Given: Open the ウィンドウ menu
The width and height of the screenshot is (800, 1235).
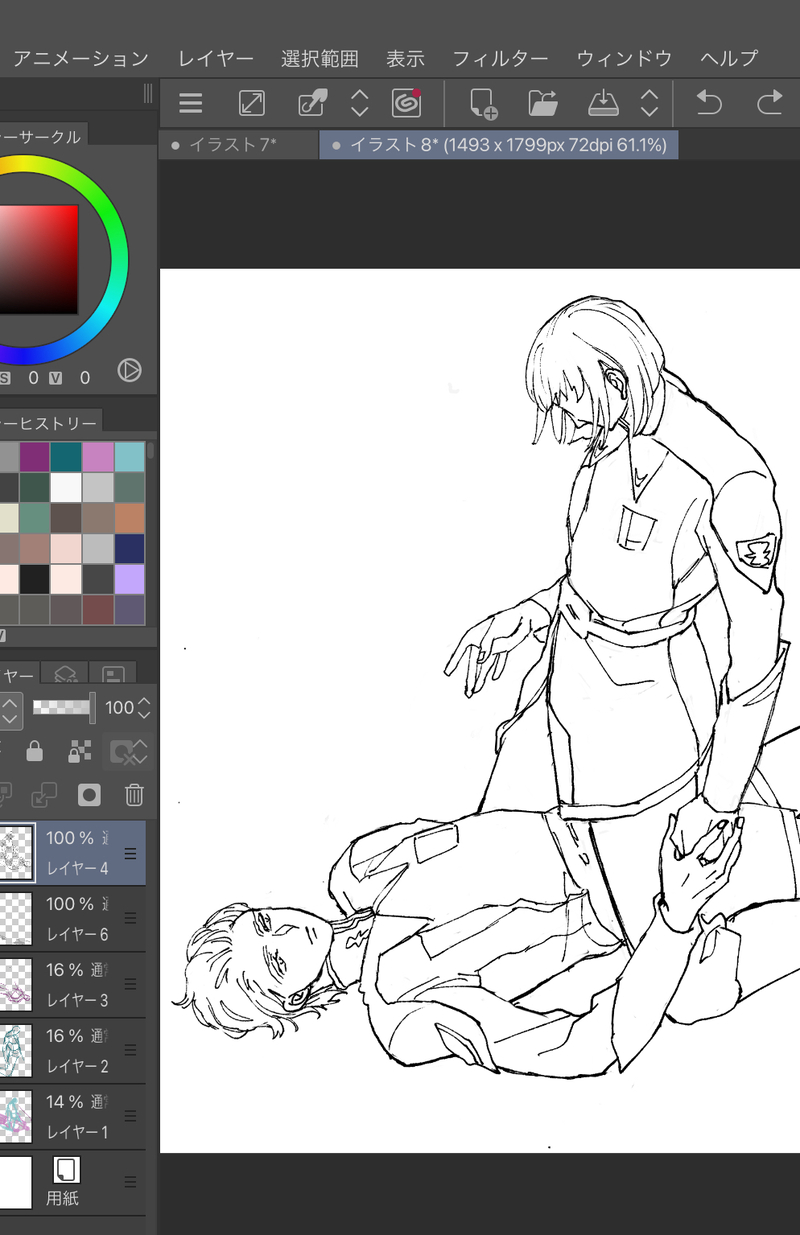Looking at the screenshot, I should (624, 59).
